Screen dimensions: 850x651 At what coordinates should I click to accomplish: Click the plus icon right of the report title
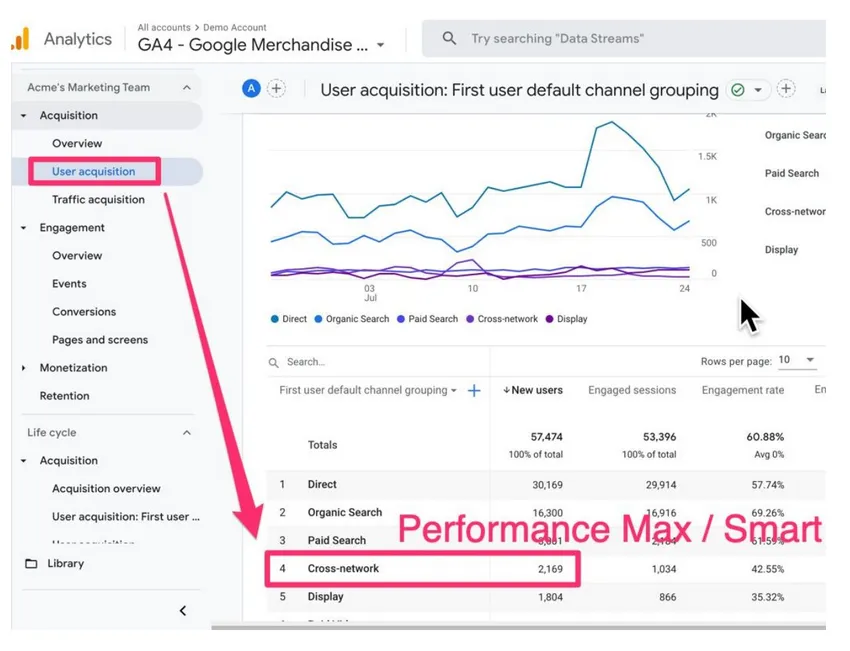pyautogui.click(x=786, y=89)
